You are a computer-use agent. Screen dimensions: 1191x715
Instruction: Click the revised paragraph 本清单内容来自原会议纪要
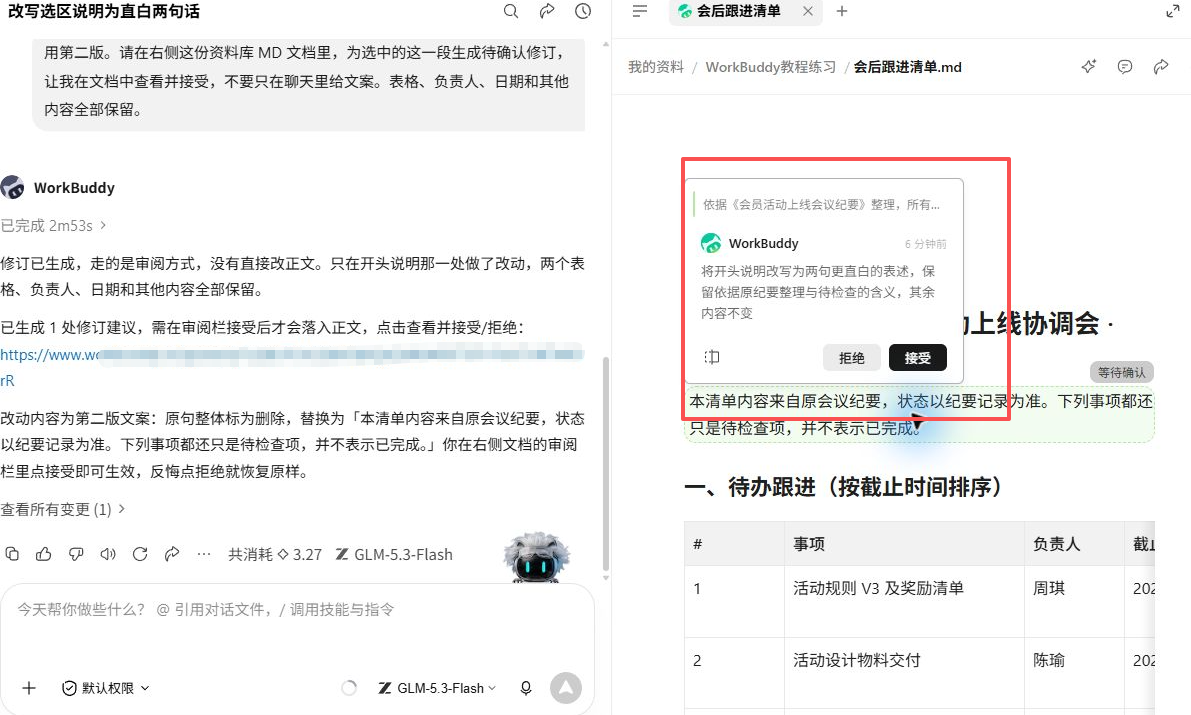[x=920, y=414]
